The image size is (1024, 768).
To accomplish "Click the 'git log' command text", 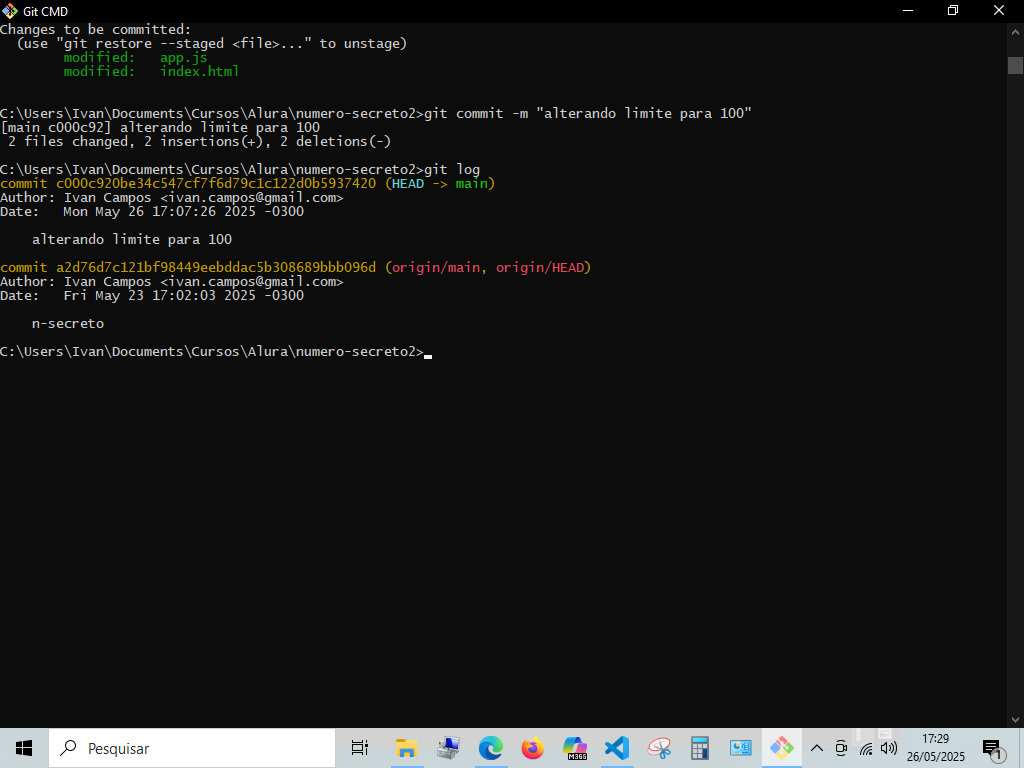I will [x=452, y=170].
